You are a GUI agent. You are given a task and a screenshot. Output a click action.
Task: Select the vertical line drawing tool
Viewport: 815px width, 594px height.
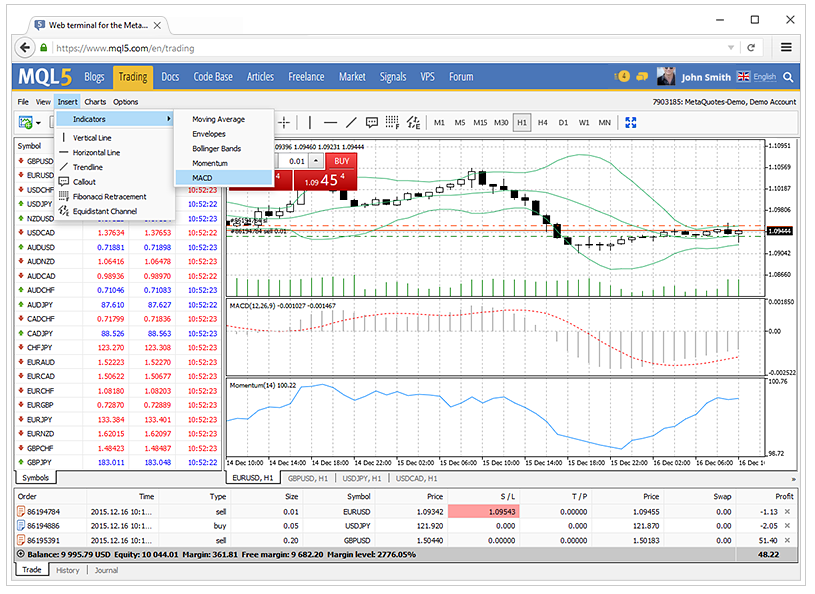pyautogui.click(x=310, y=123)
